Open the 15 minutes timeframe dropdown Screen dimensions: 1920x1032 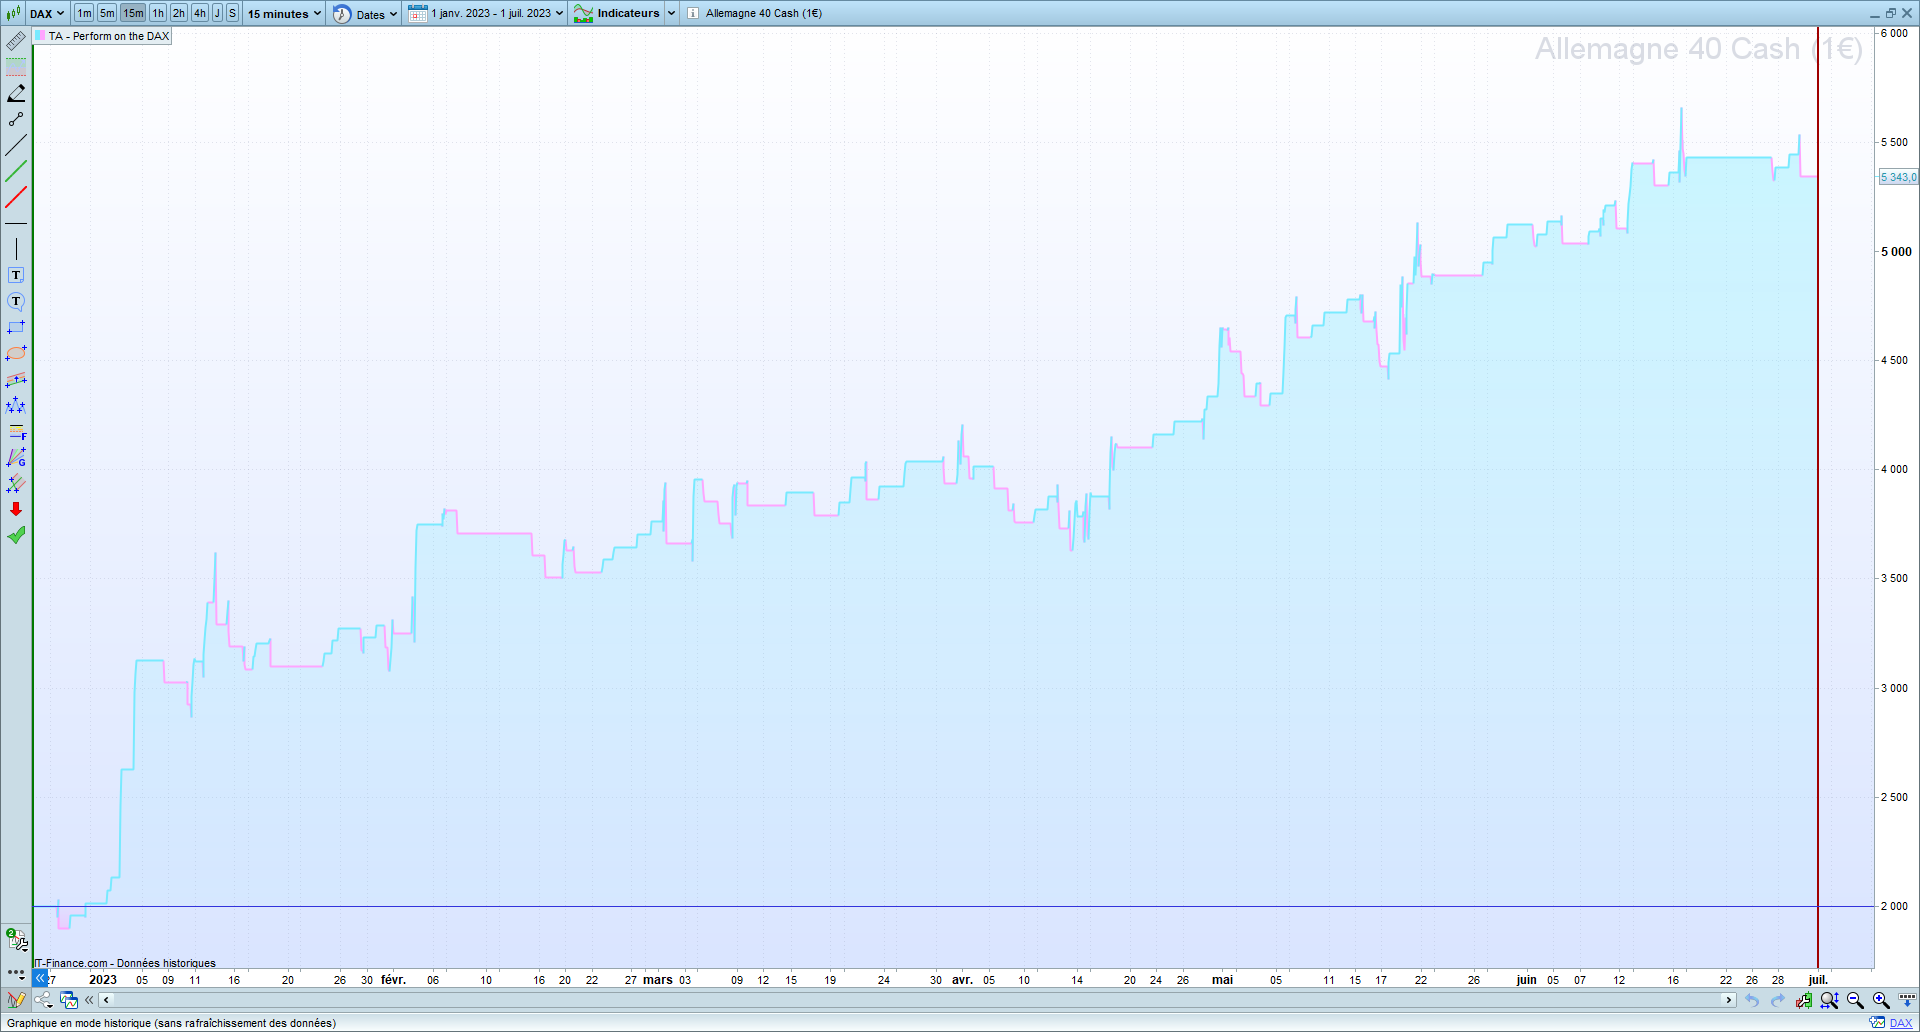point(285,14)
